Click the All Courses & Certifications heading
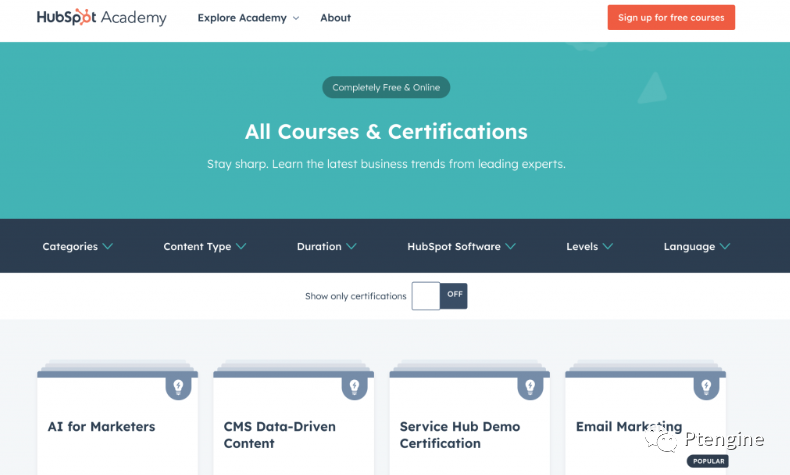Viewport: 790px width, 475px height. (386, 131)
